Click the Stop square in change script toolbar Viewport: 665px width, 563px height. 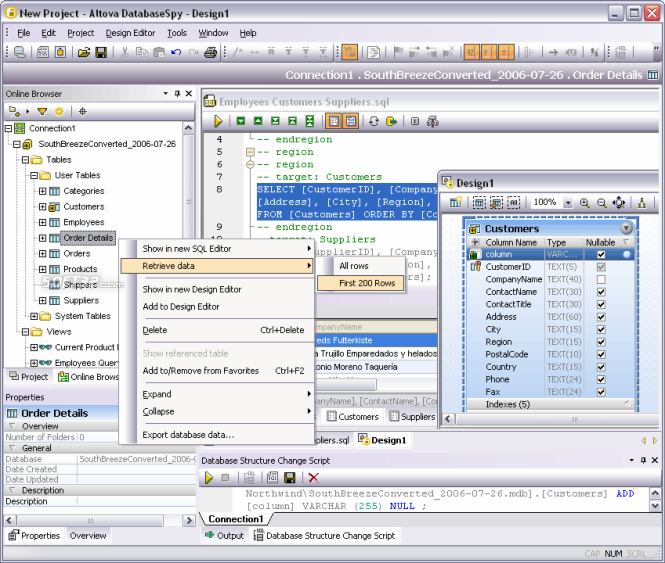(225, 478)
